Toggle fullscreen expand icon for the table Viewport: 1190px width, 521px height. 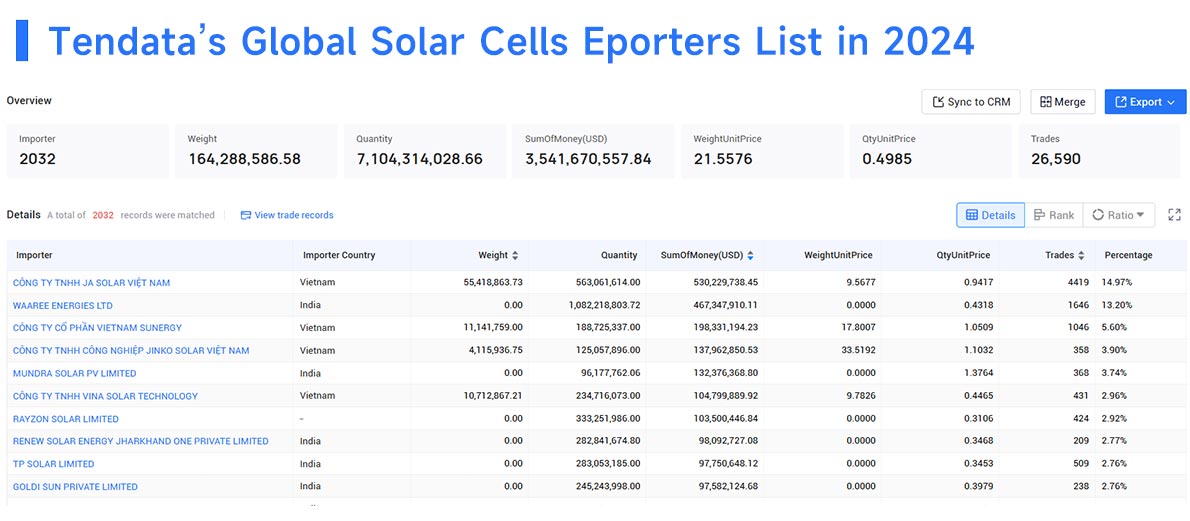pos(1174,215)
